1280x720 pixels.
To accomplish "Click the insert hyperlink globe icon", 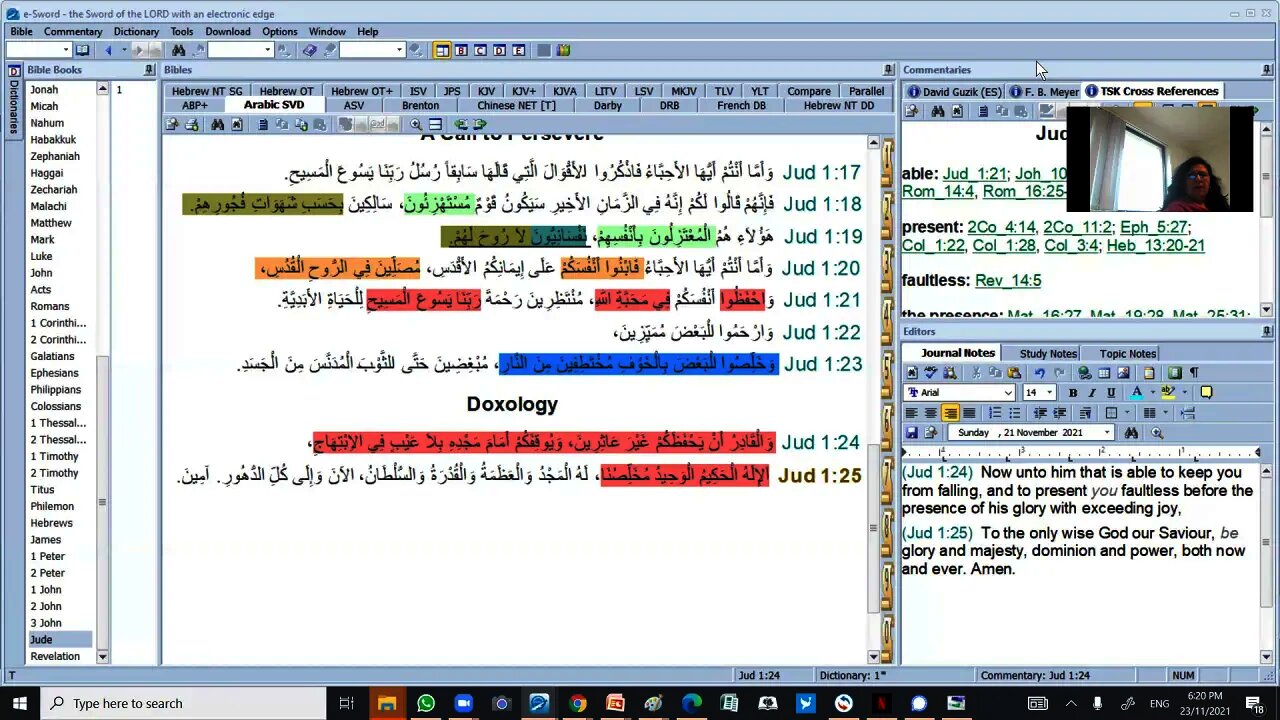I will tap(1084, 373).
